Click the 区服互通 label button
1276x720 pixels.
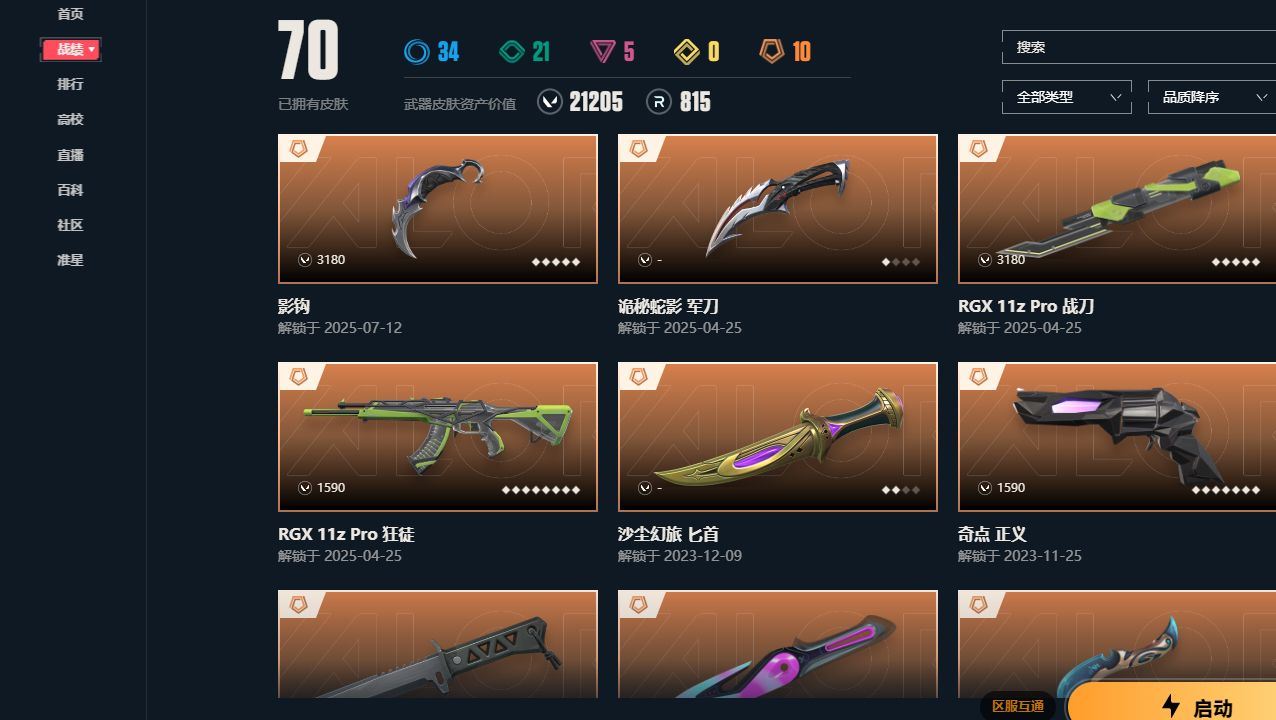coord(1018,706)
